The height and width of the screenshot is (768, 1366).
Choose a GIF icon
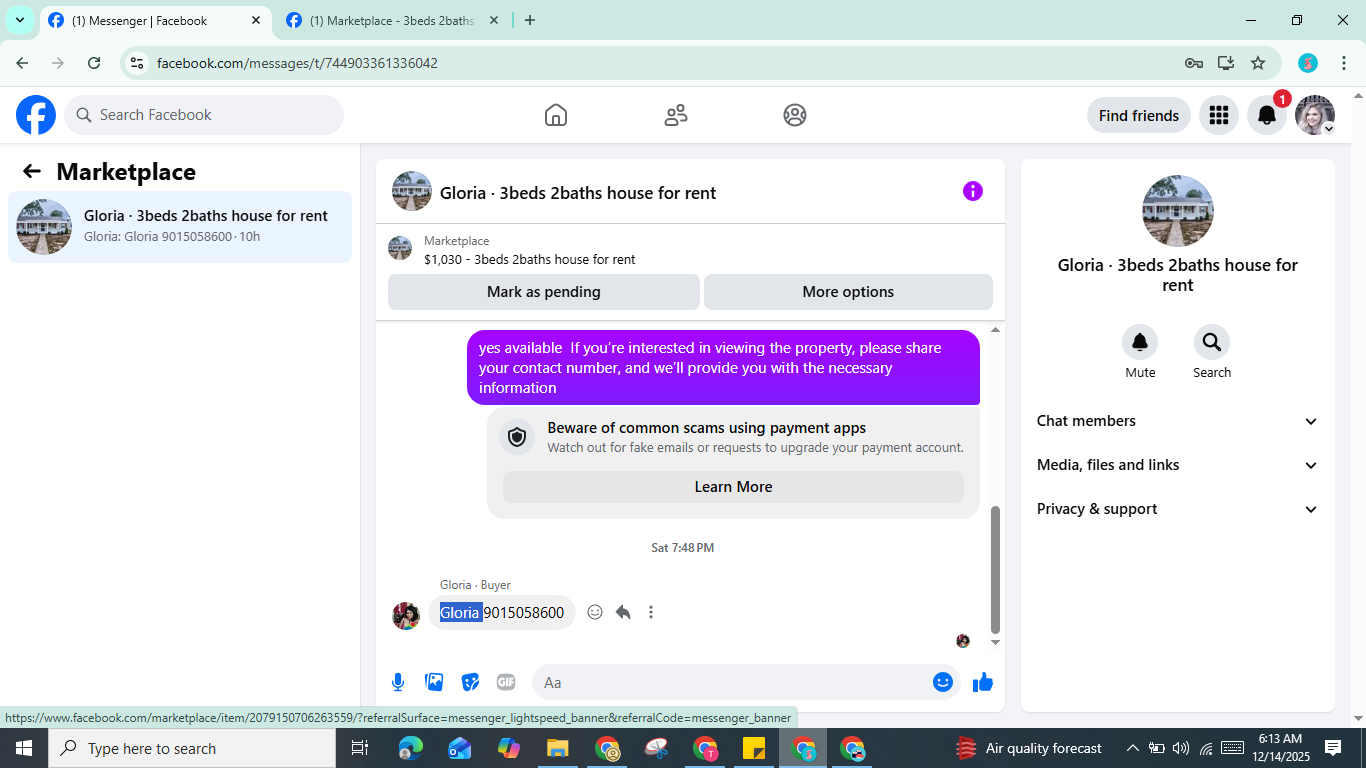coord(506,682)
